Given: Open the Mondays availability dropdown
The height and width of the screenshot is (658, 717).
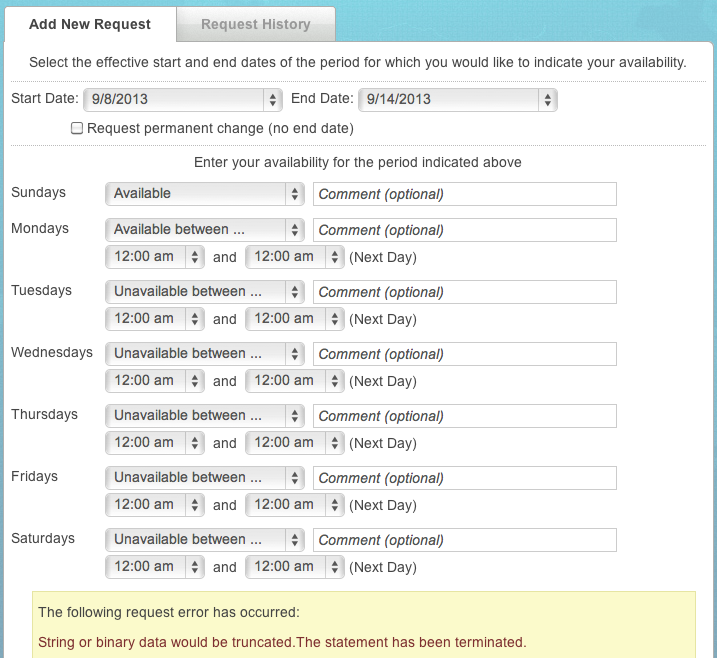Looking at the screenshot, I should tap(205, 230).
